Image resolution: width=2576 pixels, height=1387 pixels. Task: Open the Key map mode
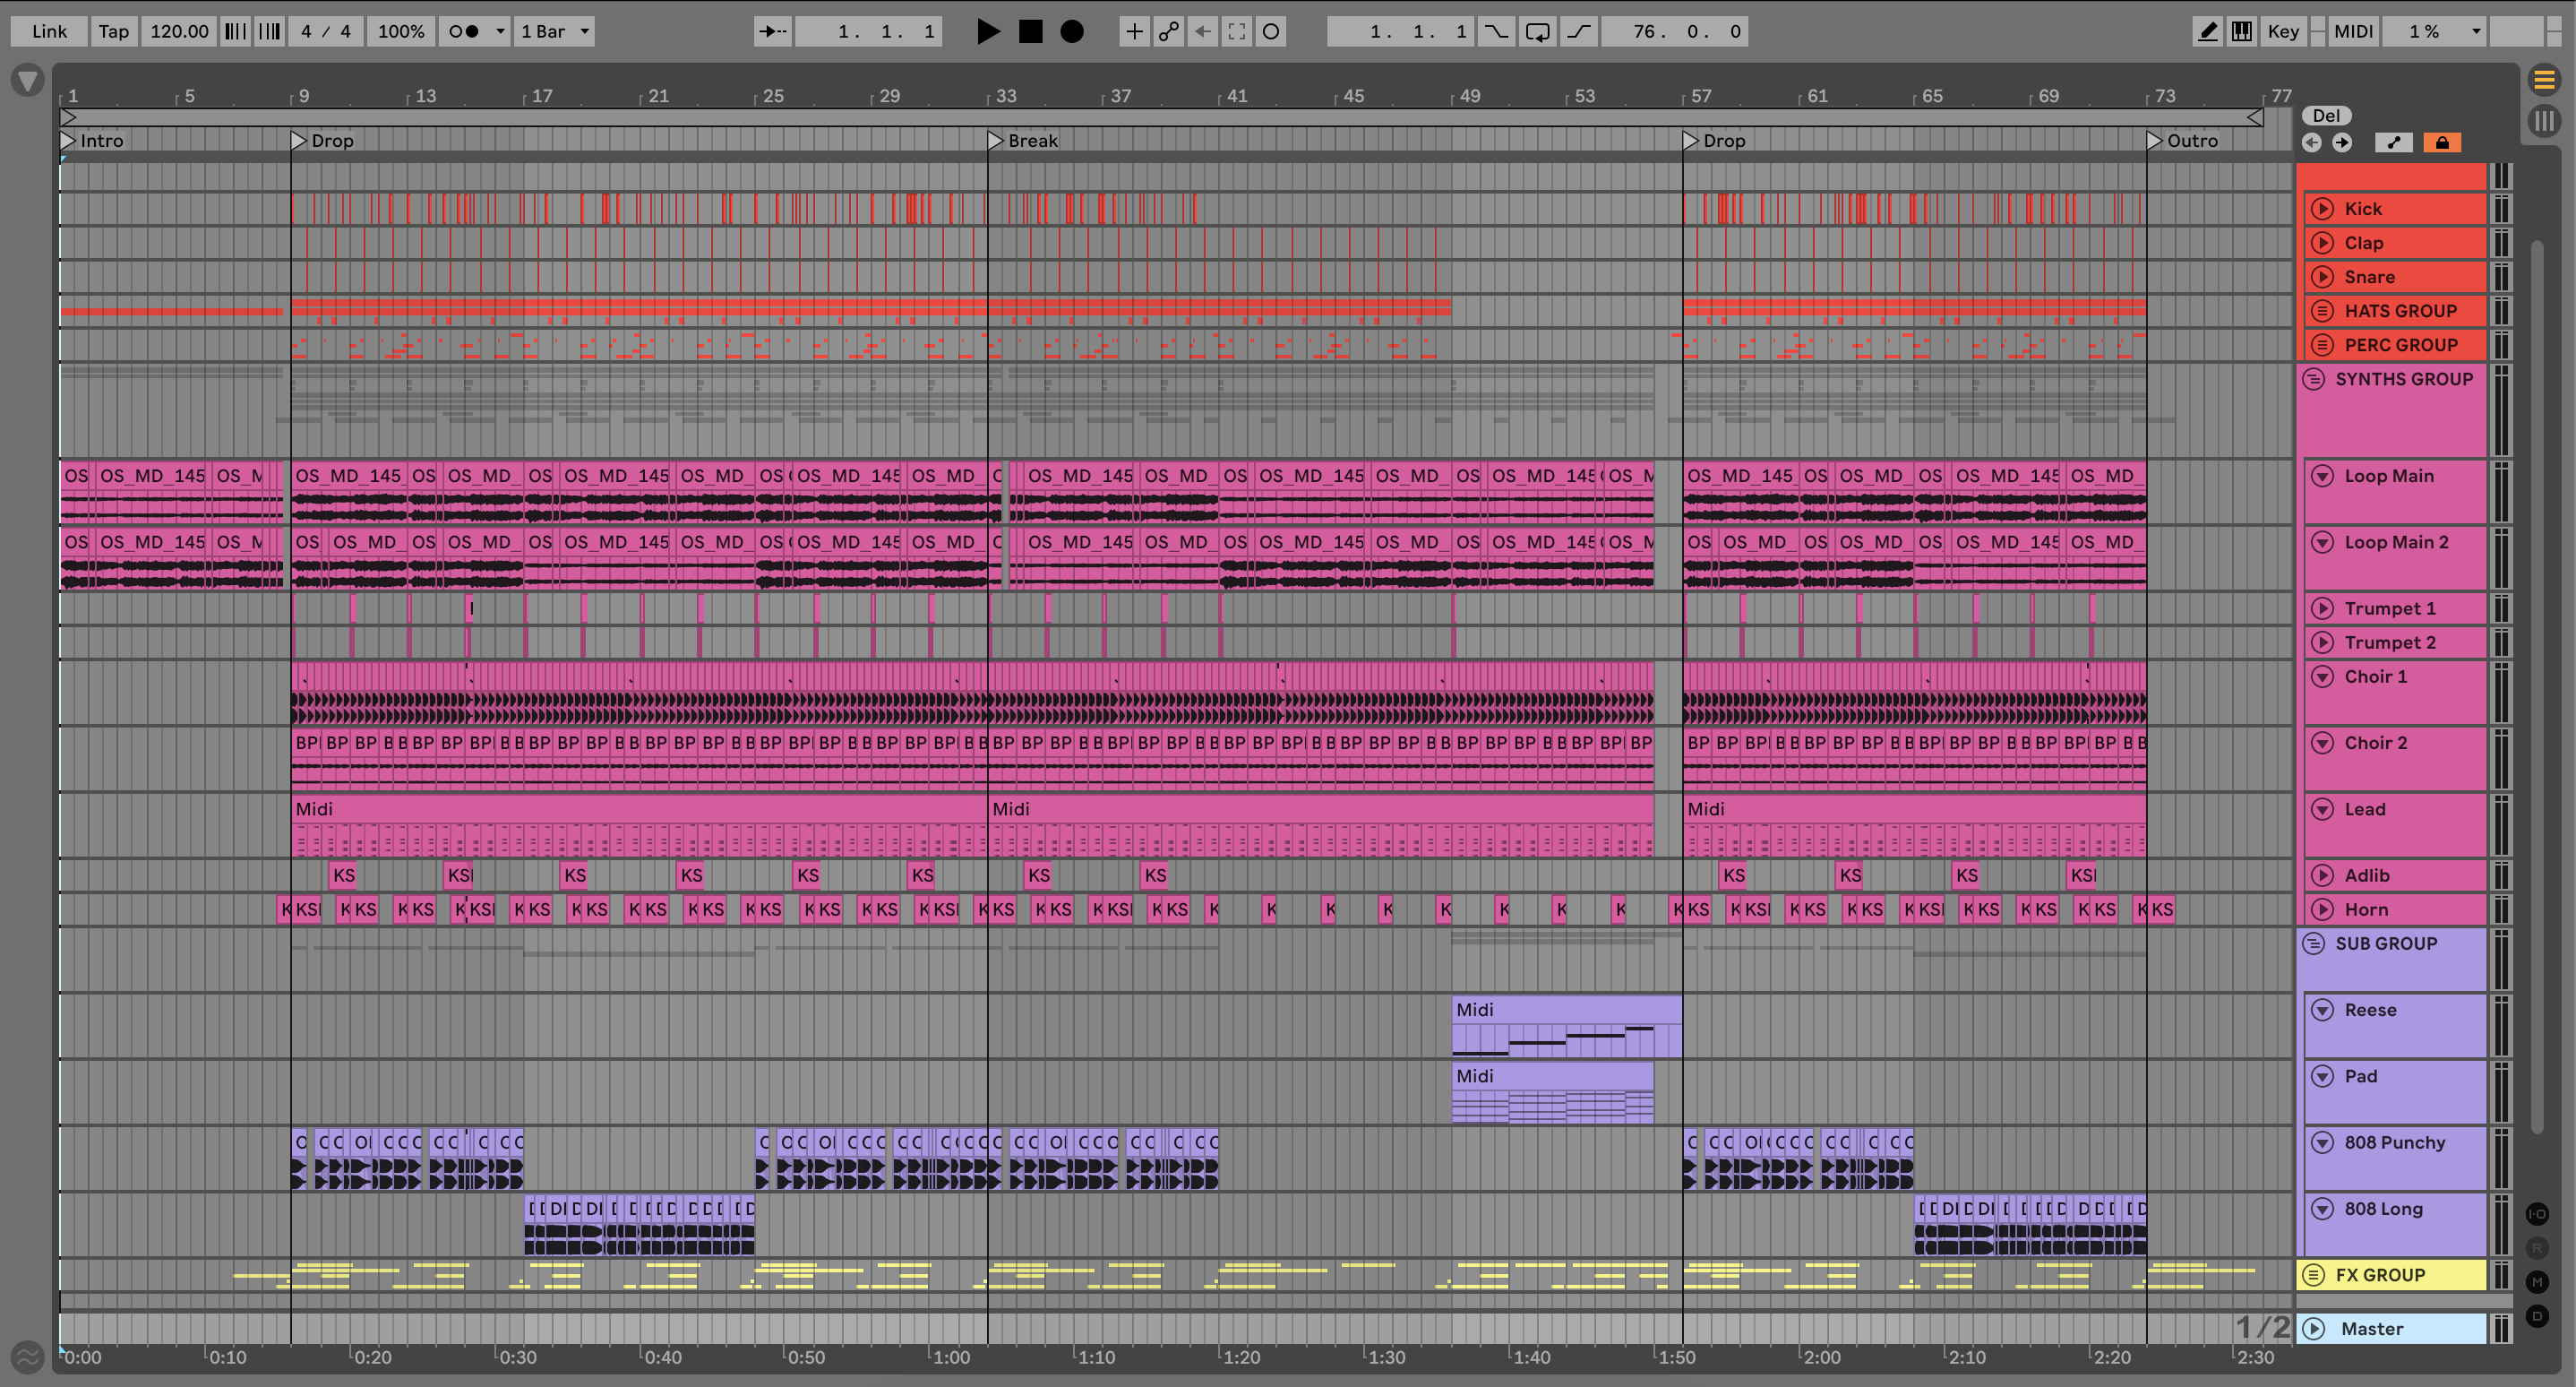click(2282, 31)
